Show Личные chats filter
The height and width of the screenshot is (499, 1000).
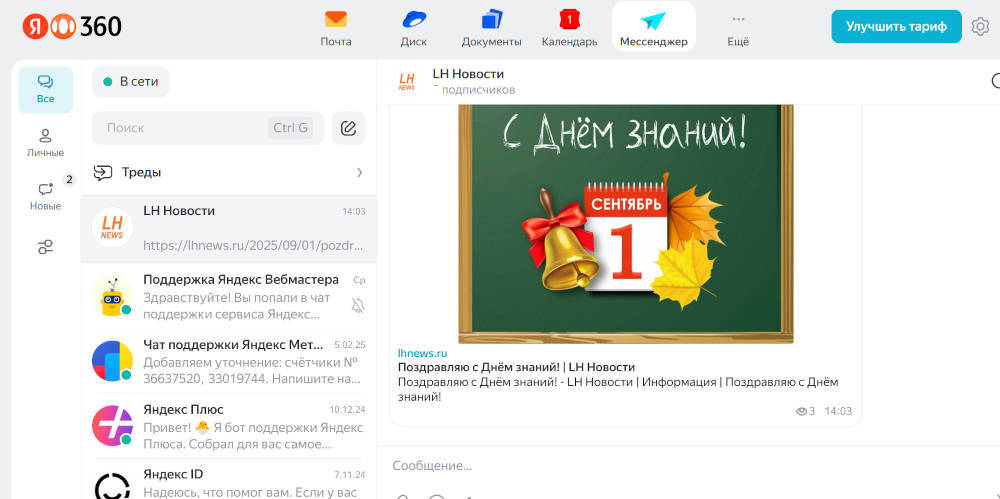(45, 143)
